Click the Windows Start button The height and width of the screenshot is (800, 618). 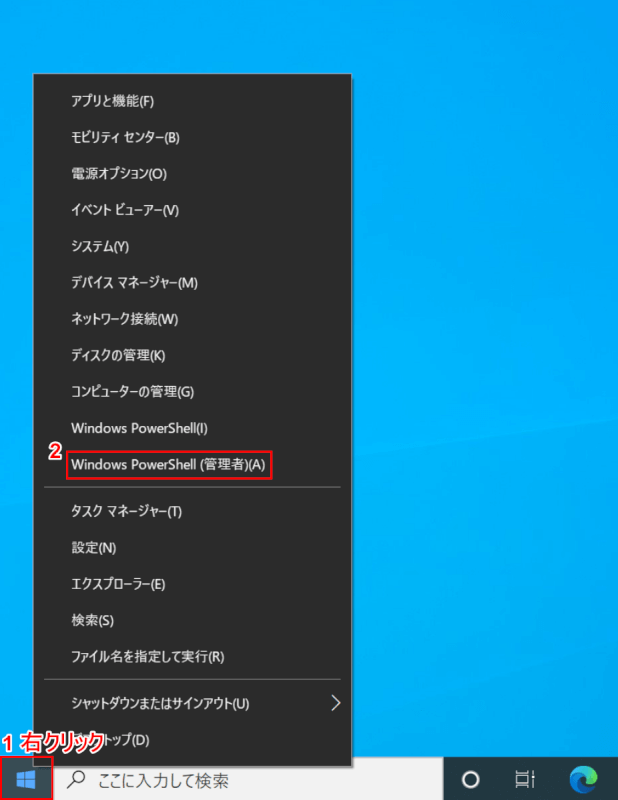(x=26, y=779)
